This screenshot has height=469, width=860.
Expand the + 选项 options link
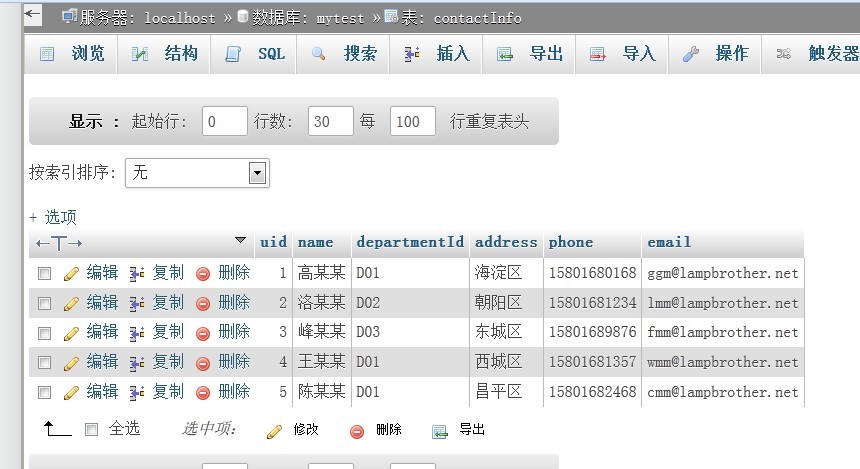(x=53, y=217)
